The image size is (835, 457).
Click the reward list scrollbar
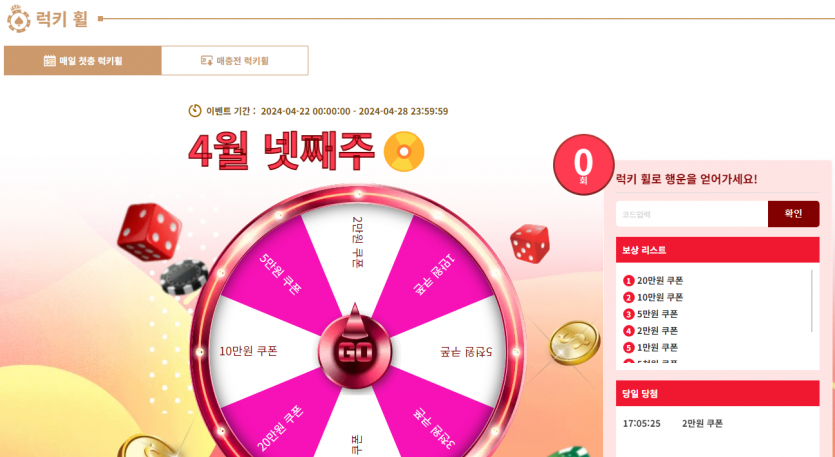(x=812, y=301)
